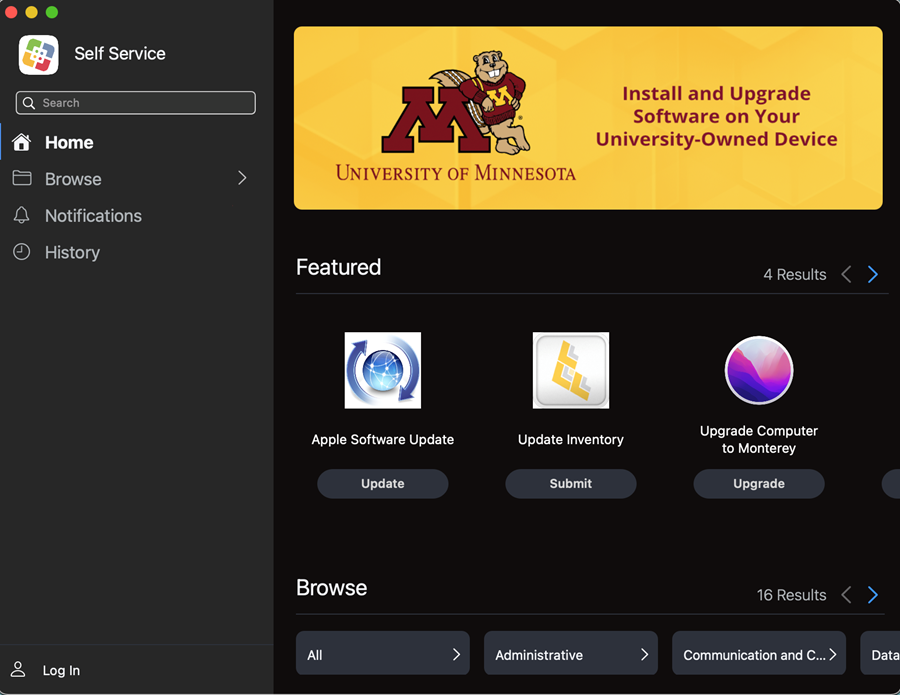Click the Apple Software Update globe icon
This screenshot has width=900, height=695.
[x=383, y=370]
